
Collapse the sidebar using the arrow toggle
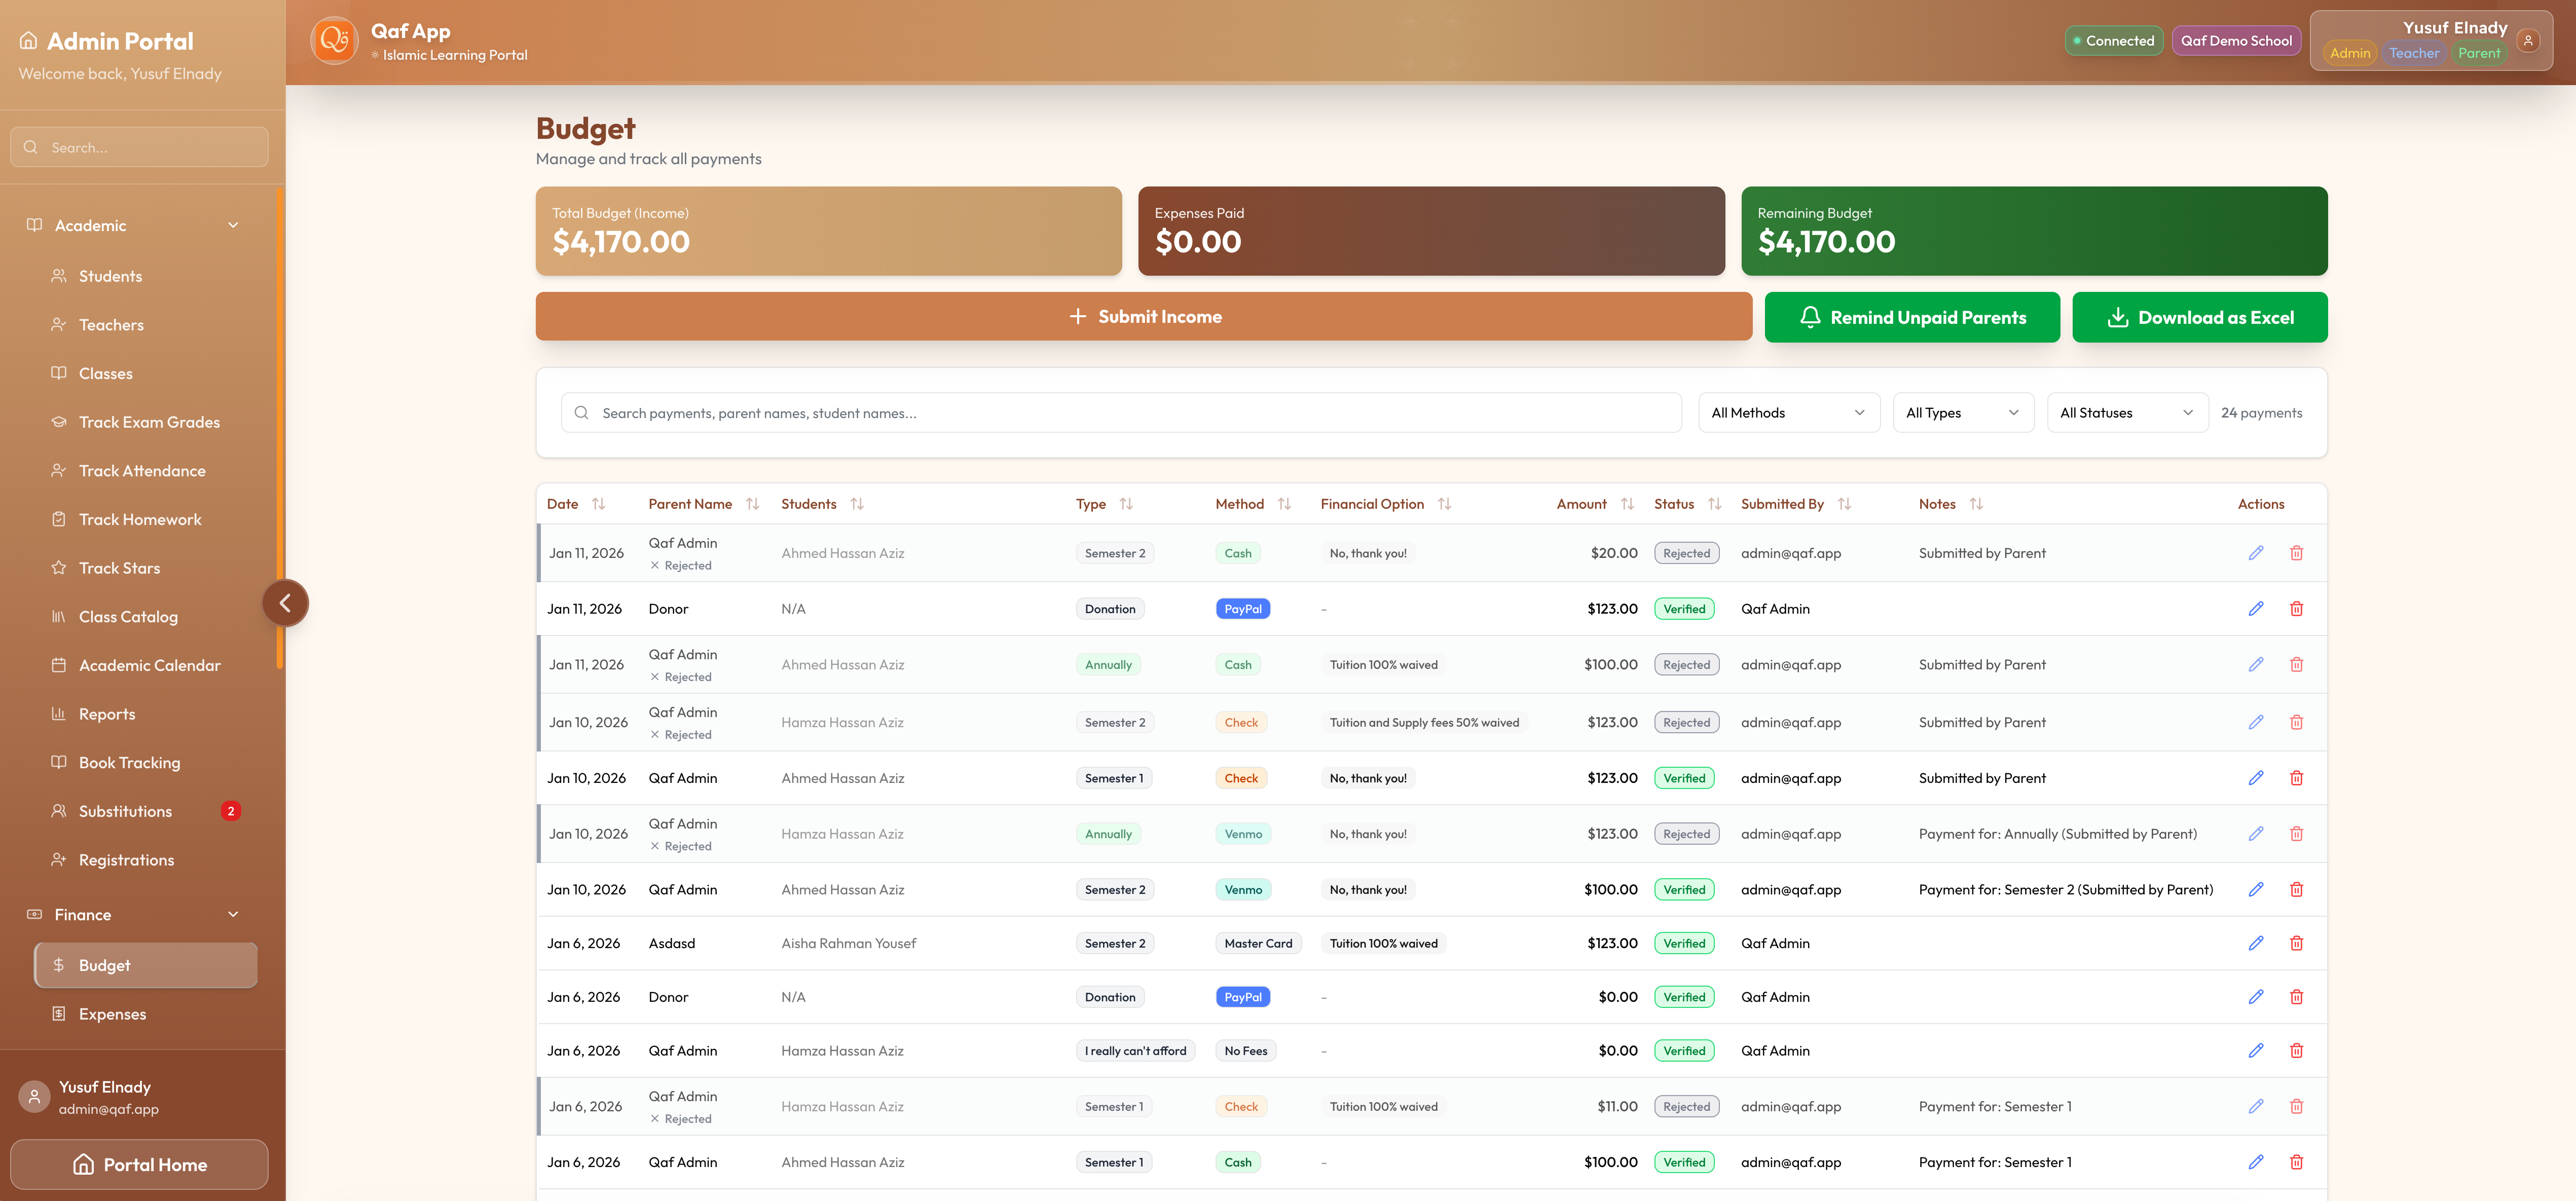click(286, 602)
